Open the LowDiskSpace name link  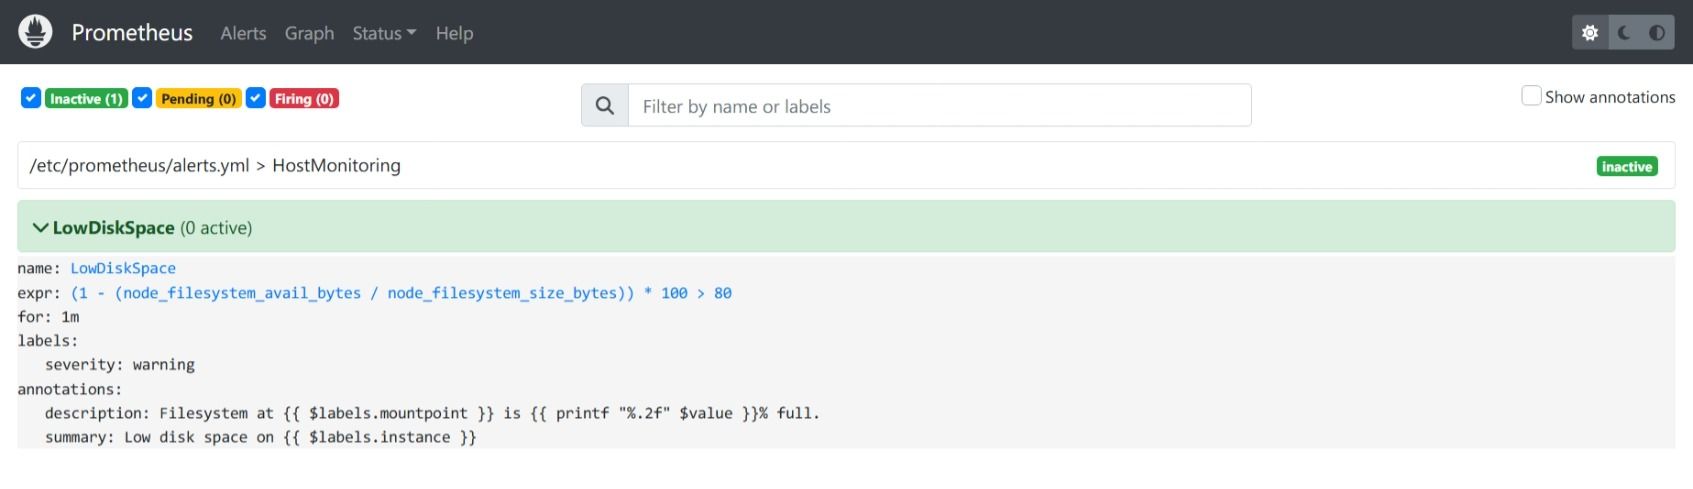coord(123,268)
